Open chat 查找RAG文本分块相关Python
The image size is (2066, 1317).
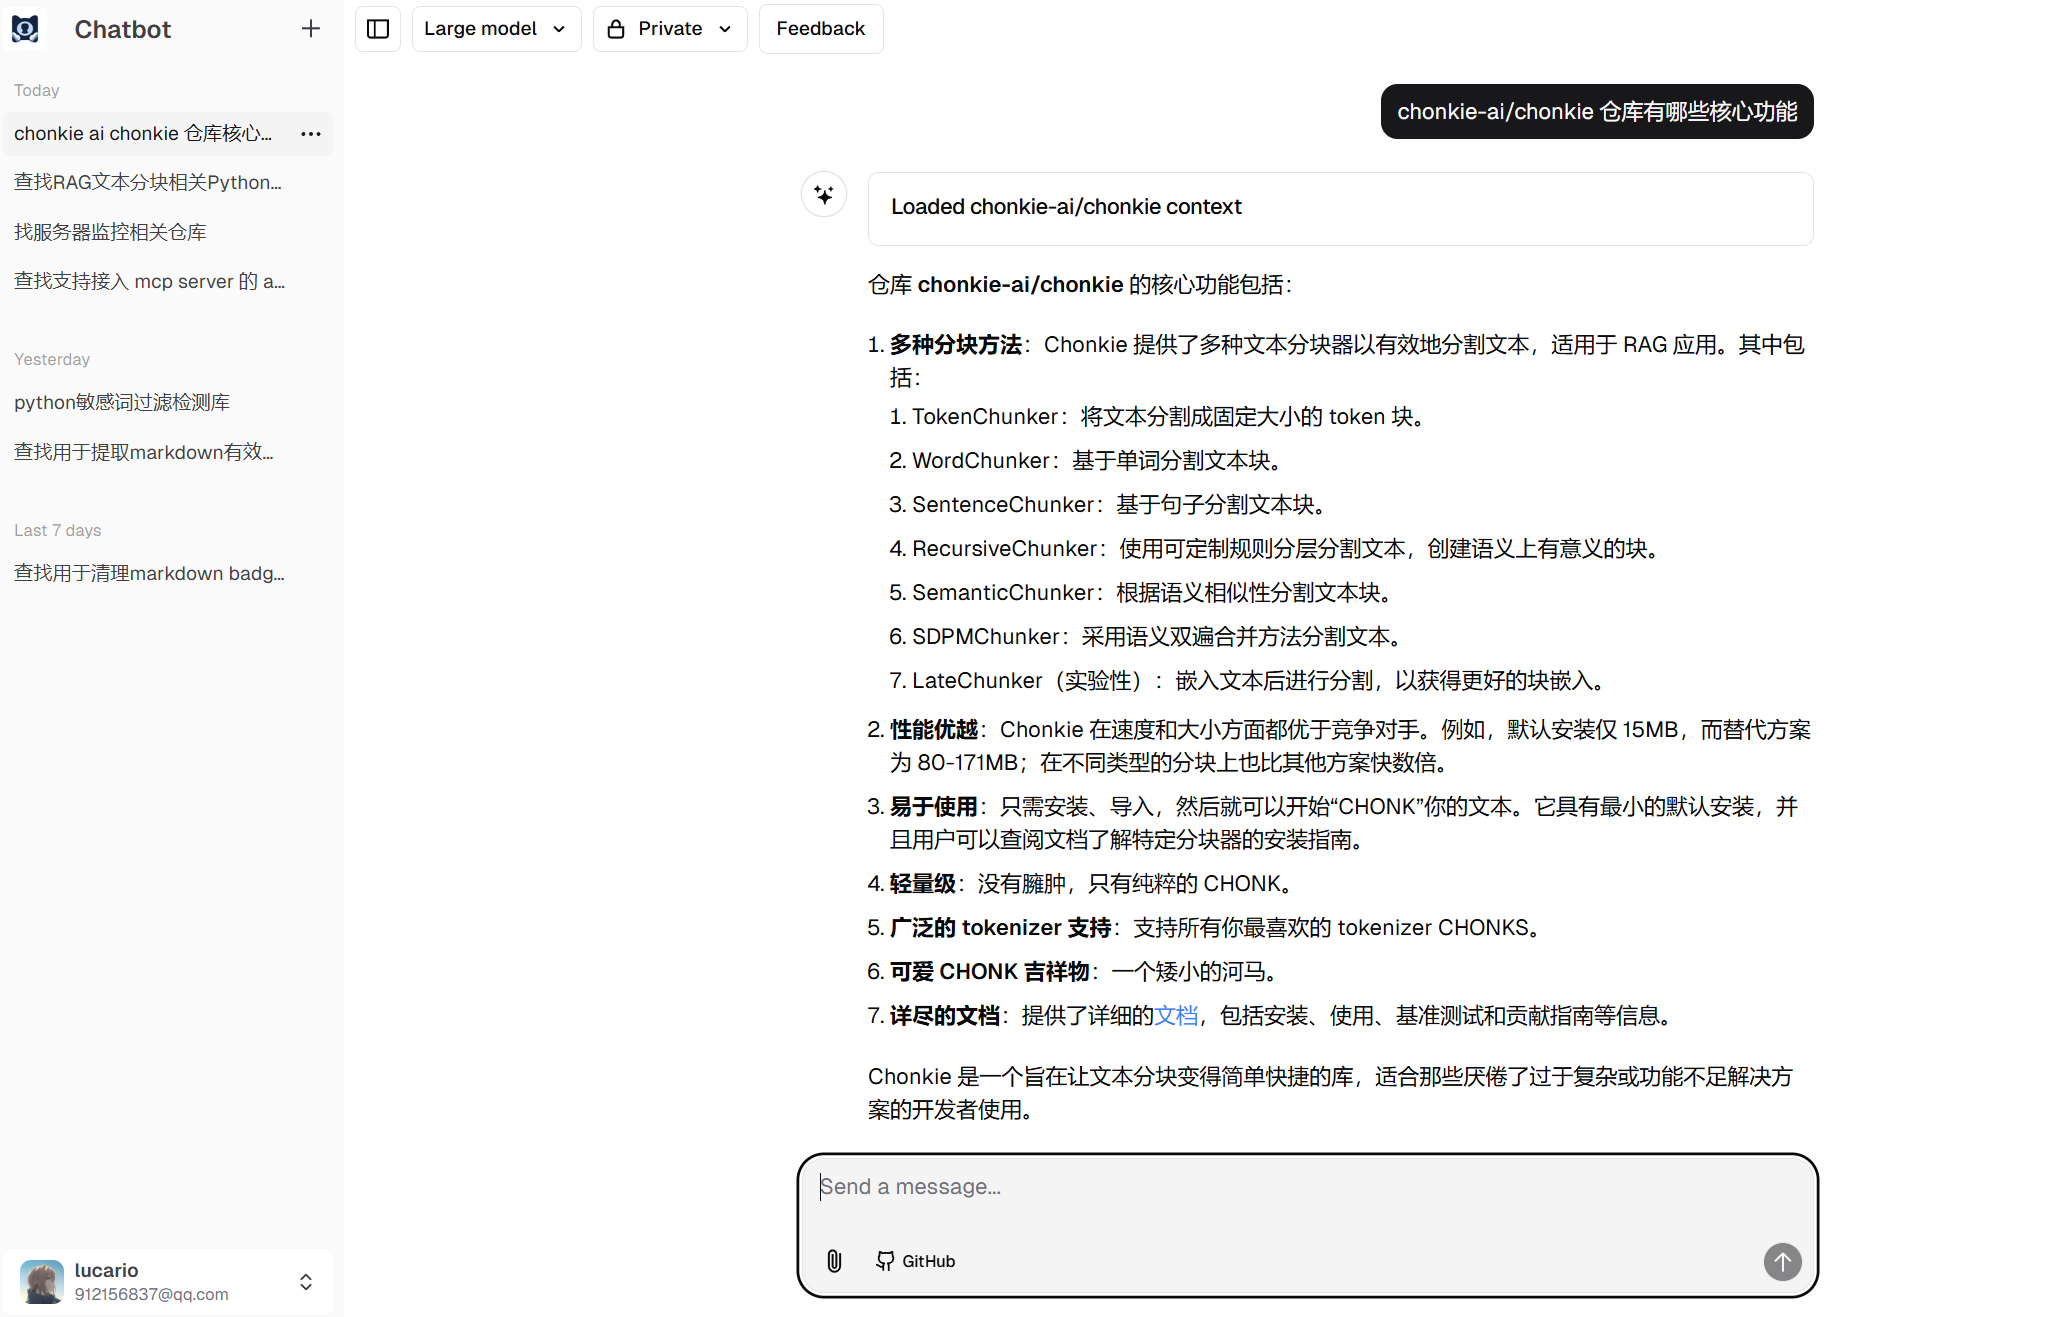coord(168,182)
